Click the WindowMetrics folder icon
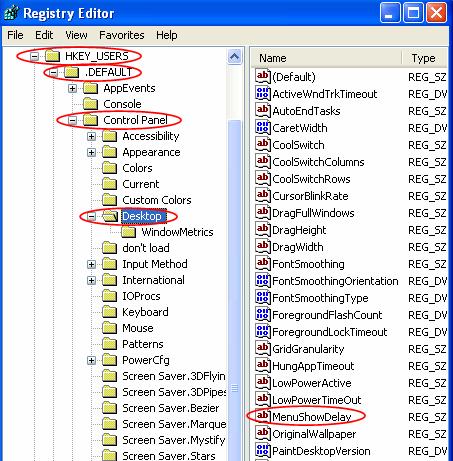 129,232
